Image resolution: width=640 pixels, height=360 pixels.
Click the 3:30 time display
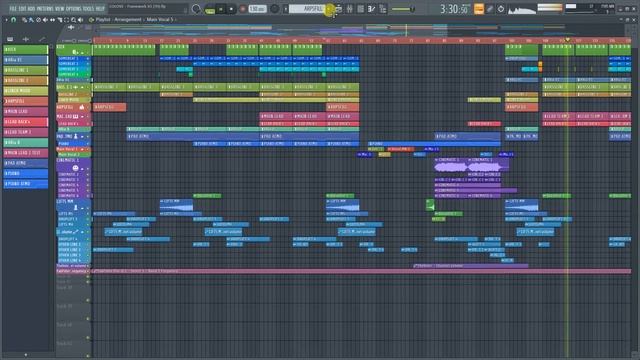pos(453,9)
